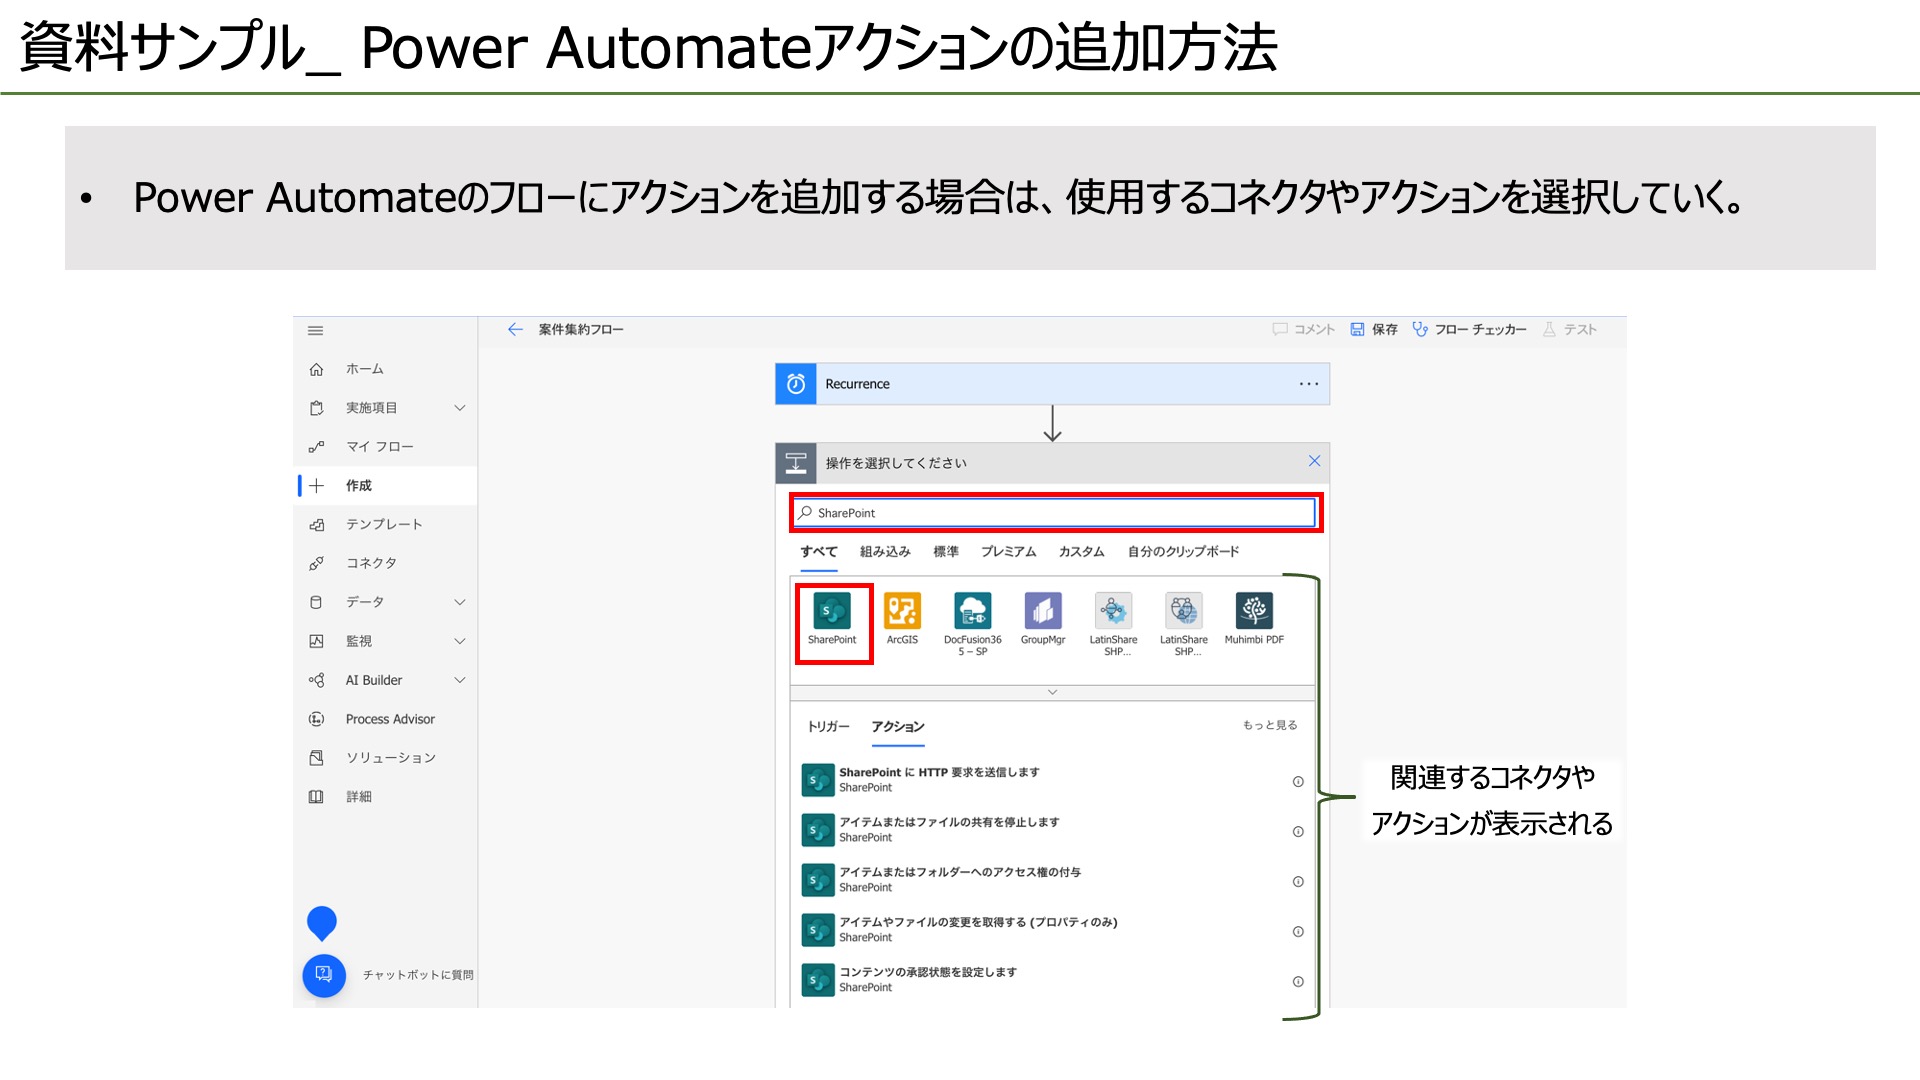Select the GroupMgr connector icon
Screen dimensions: 1920x1080
coord(1043,611)
